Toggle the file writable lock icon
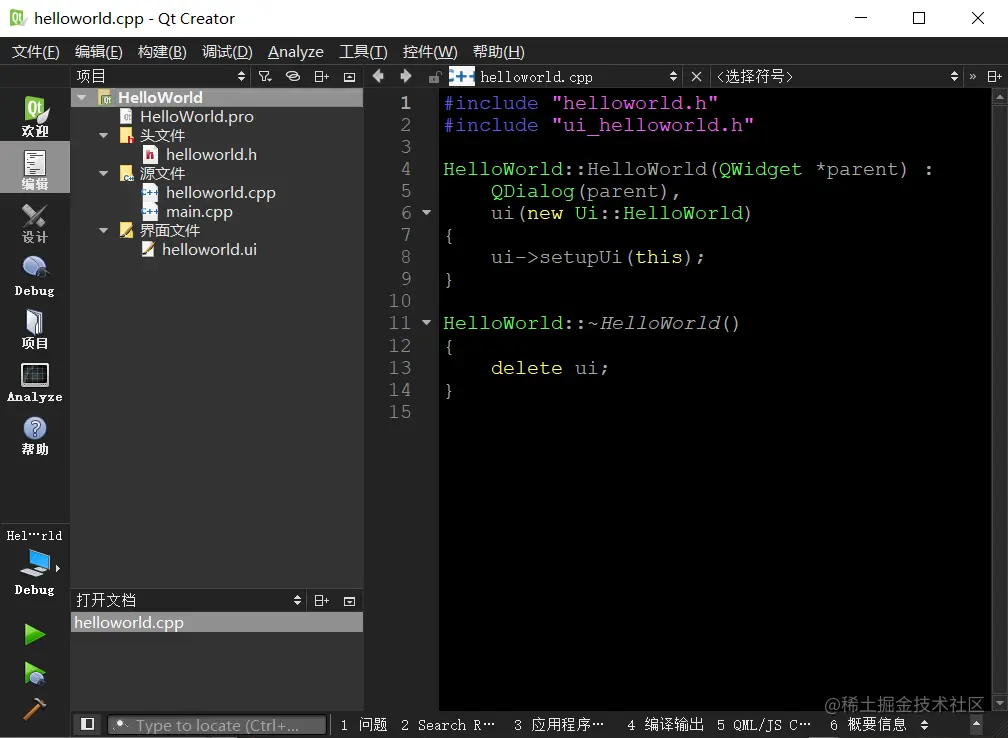The image size is (1008, 738). (435, 76)
